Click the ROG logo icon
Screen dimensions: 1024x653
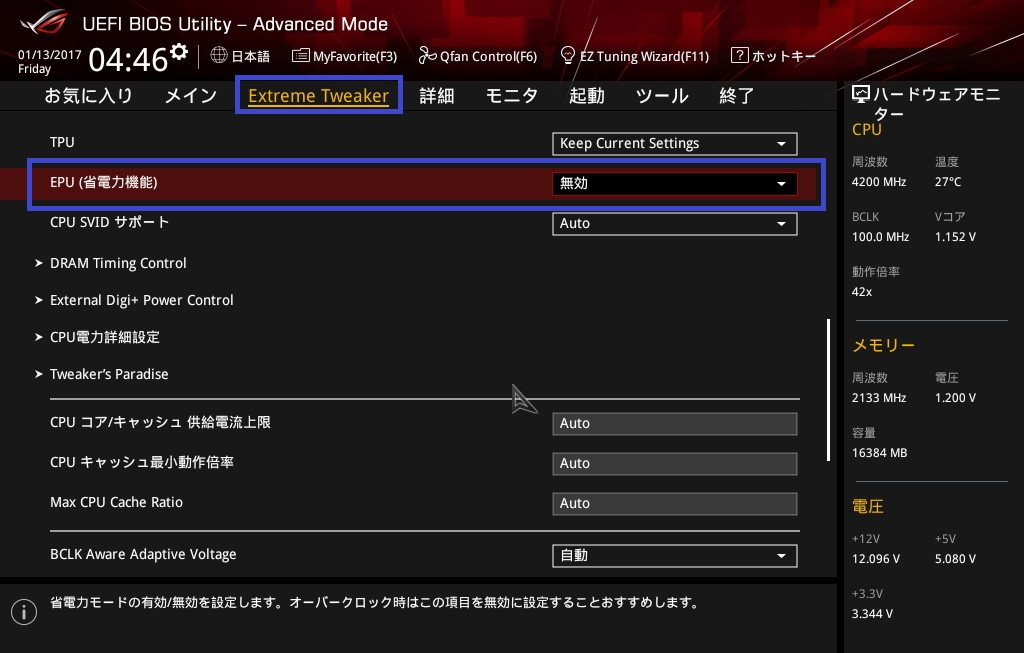[x=43, y=23]
